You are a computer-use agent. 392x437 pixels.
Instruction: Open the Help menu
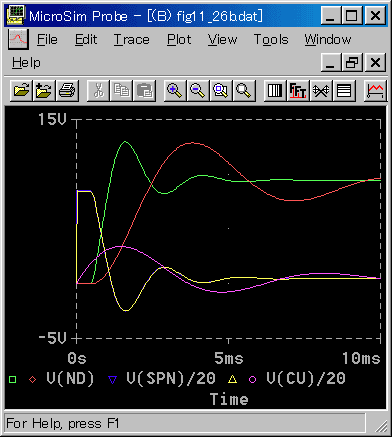click(x=26, y=63)
